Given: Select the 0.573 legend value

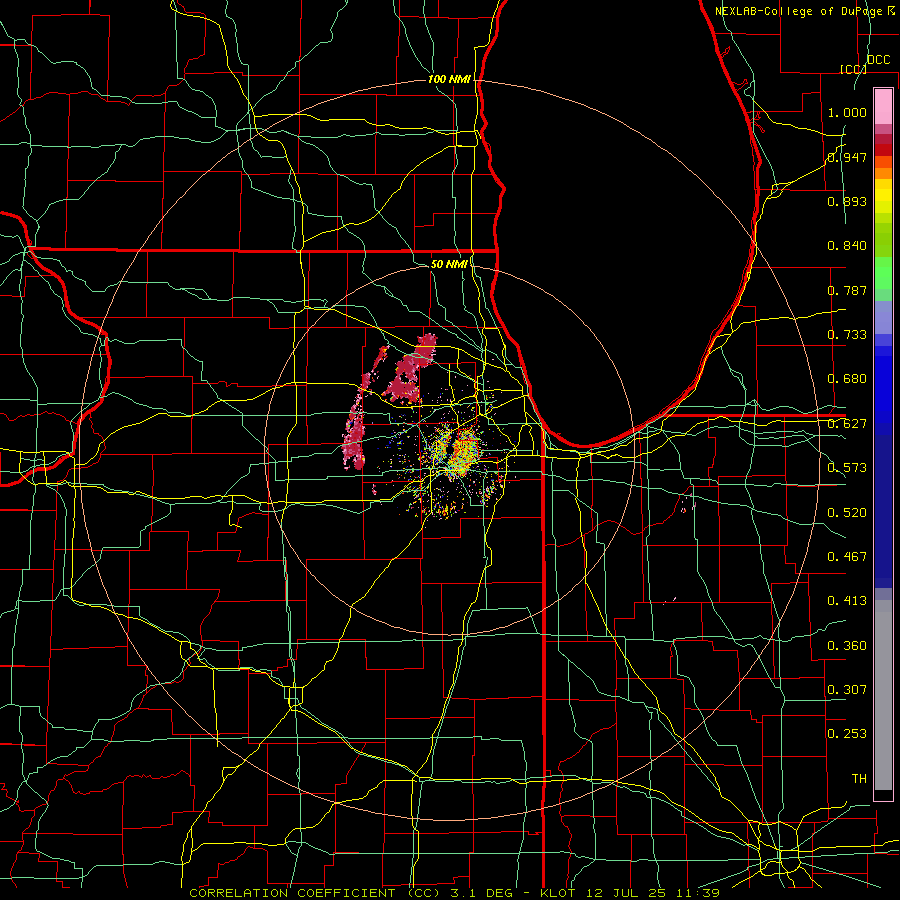Looking at the screenshot, I should 847,468.
